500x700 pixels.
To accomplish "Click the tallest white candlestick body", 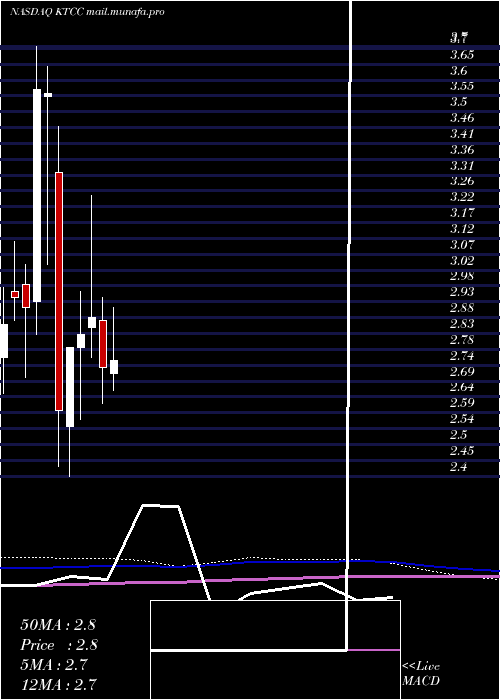I will (x=37, y=196).
